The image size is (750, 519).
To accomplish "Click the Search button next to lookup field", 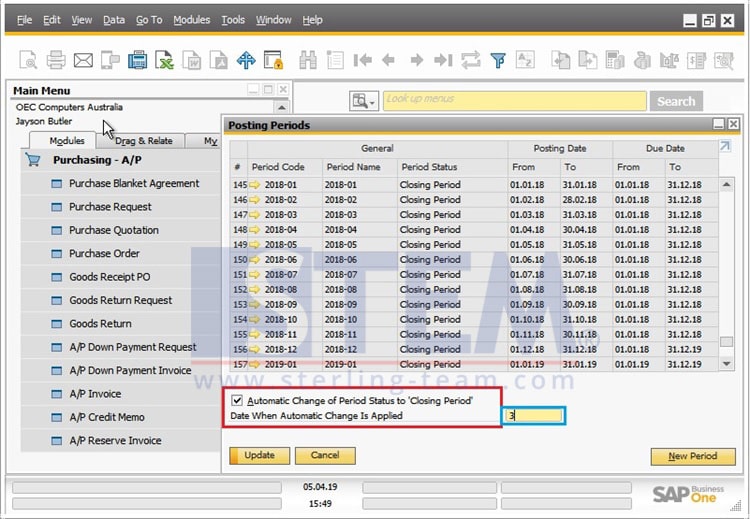I will coord(676,101).
